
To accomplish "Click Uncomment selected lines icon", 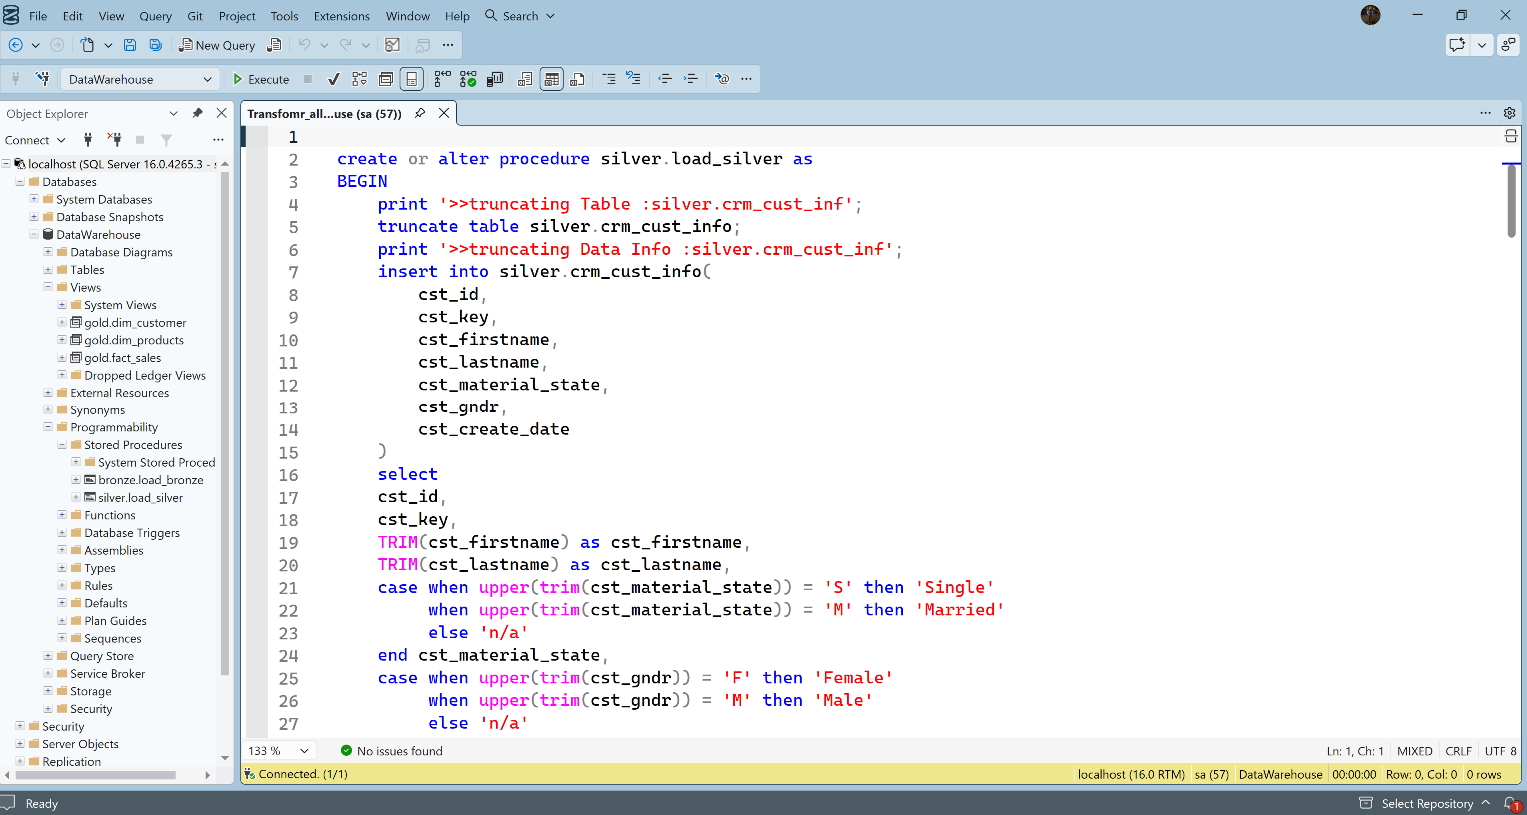I will (634, 79).
